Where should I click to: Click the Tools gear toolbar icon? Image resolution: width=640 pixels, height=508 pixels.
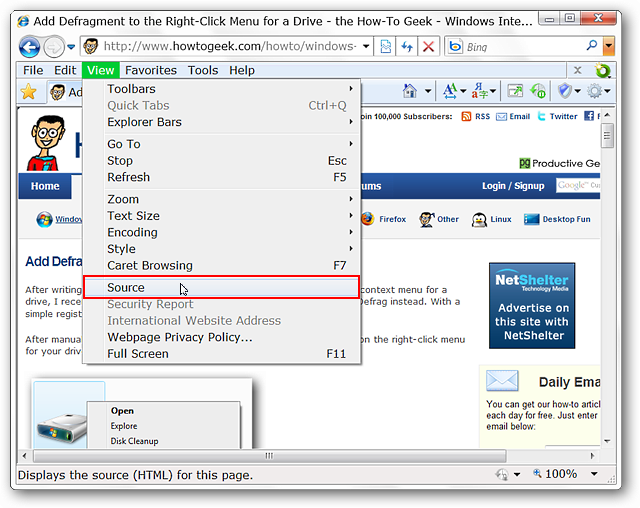pos(594,91)
